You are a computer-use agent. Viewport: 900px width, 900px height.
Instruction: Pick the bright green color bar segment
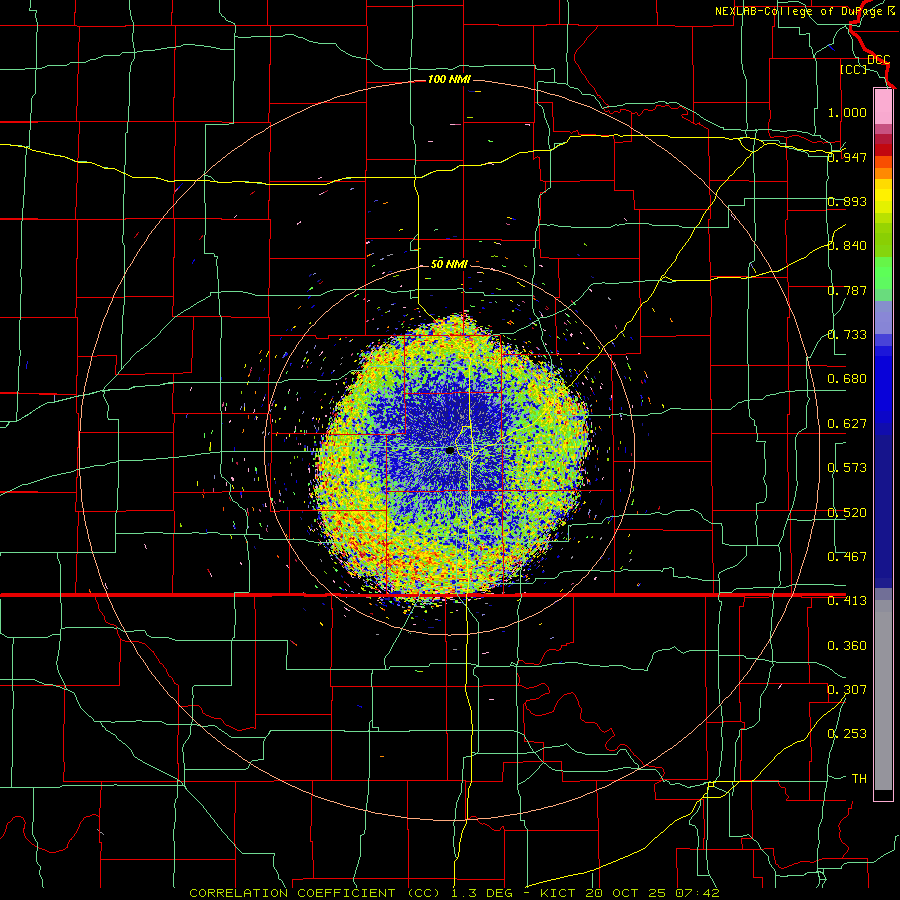(883, 273)
